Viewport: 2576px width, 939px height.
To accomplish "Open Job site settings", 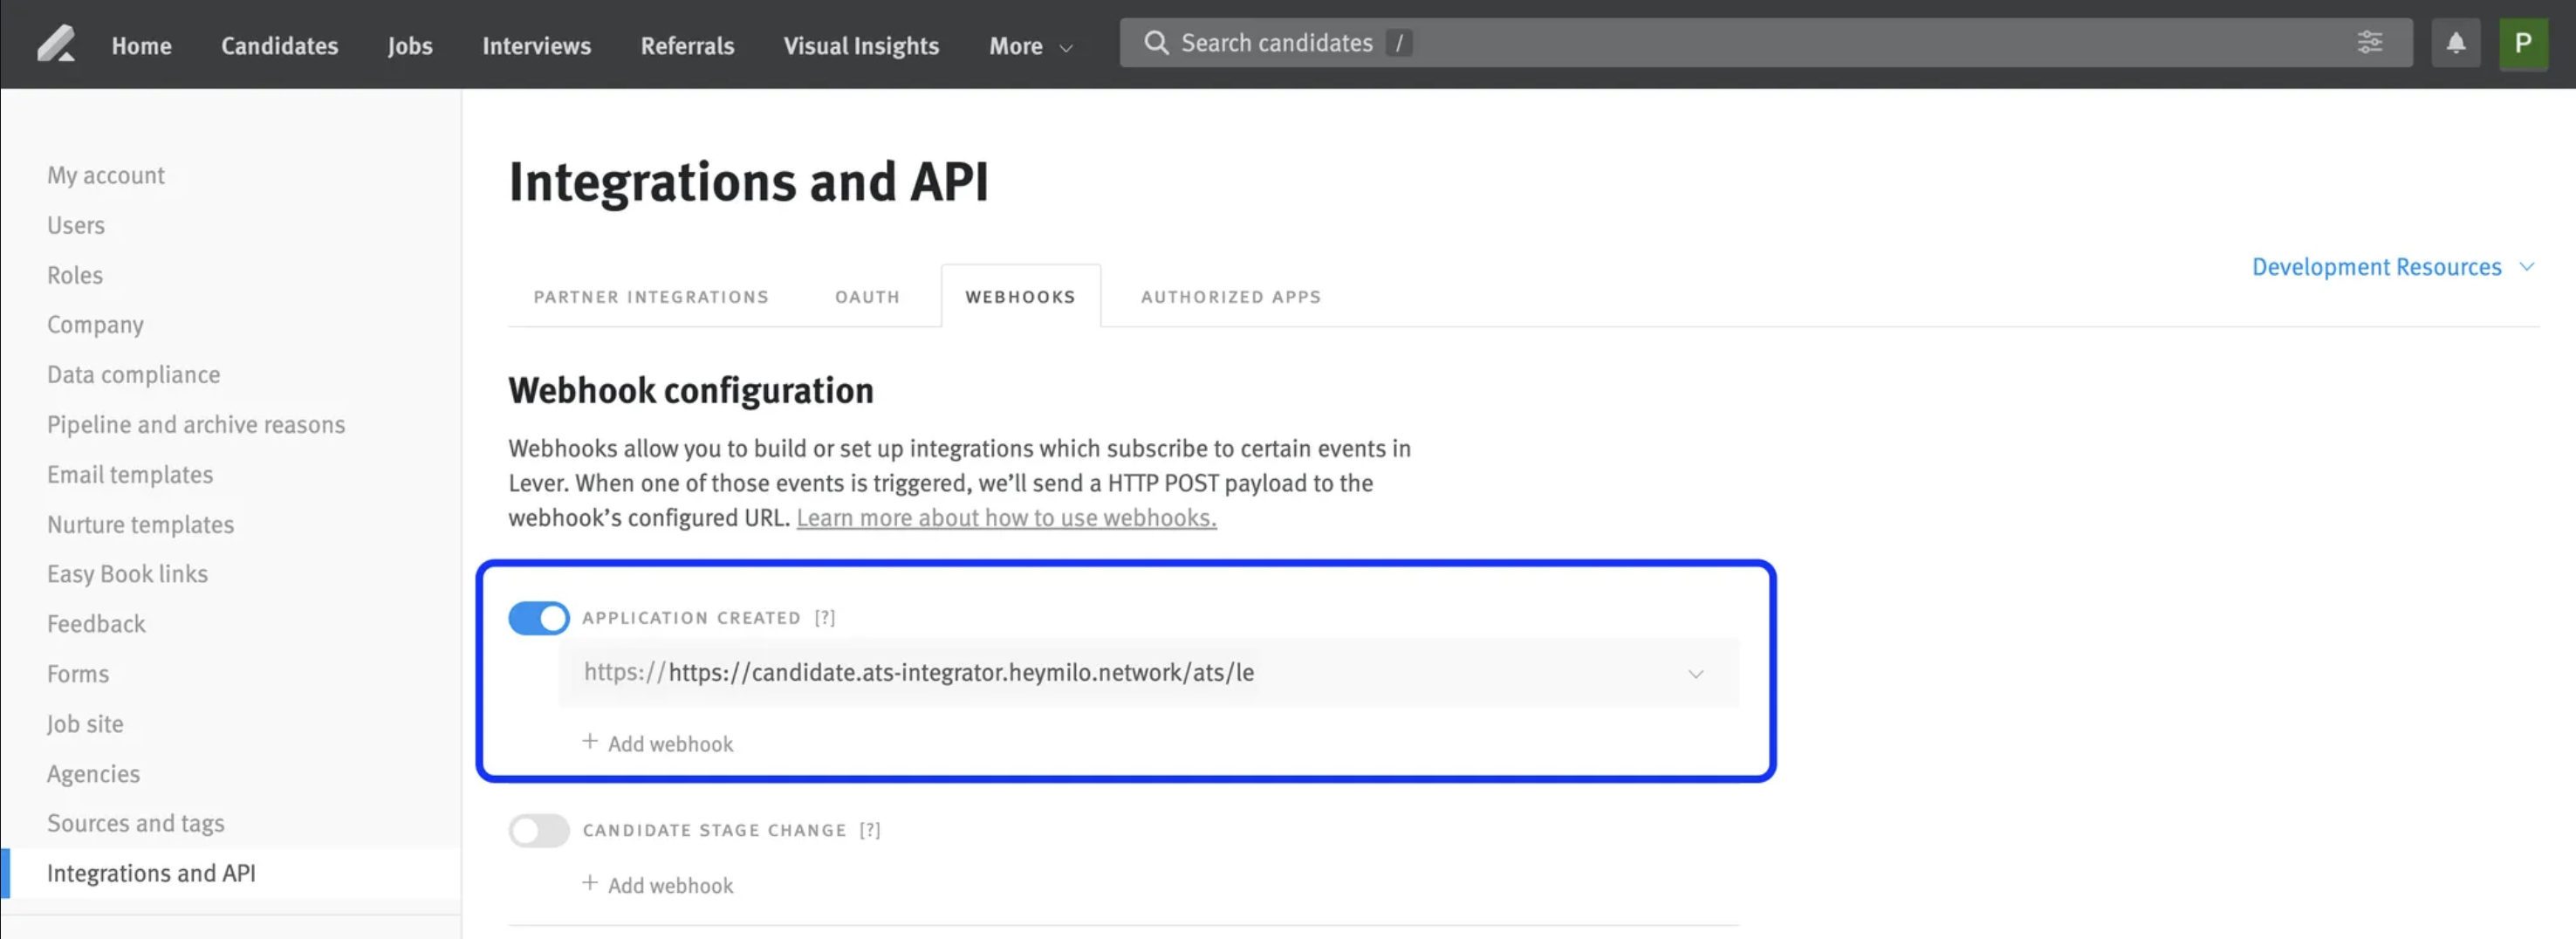I will 85,724.
